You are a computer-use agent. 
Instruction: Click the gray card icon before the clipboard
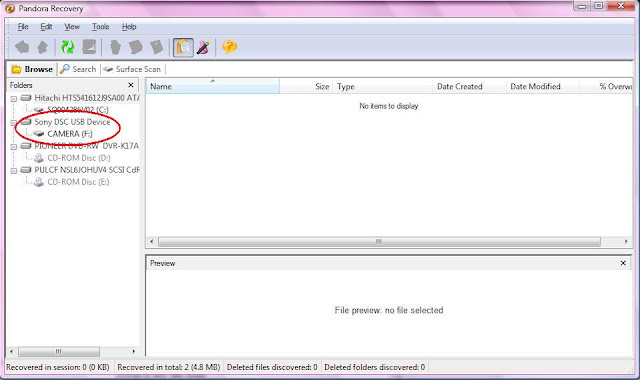point(156,47)
